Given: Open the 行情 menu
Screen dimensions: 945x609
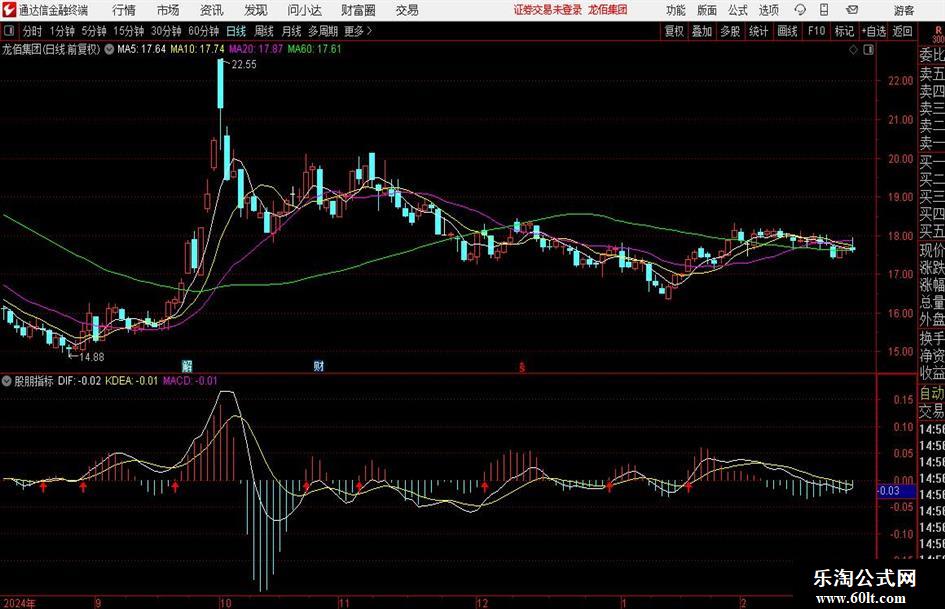Looking at the screenshot, I should pyautogui.click(x=124, y=10).
